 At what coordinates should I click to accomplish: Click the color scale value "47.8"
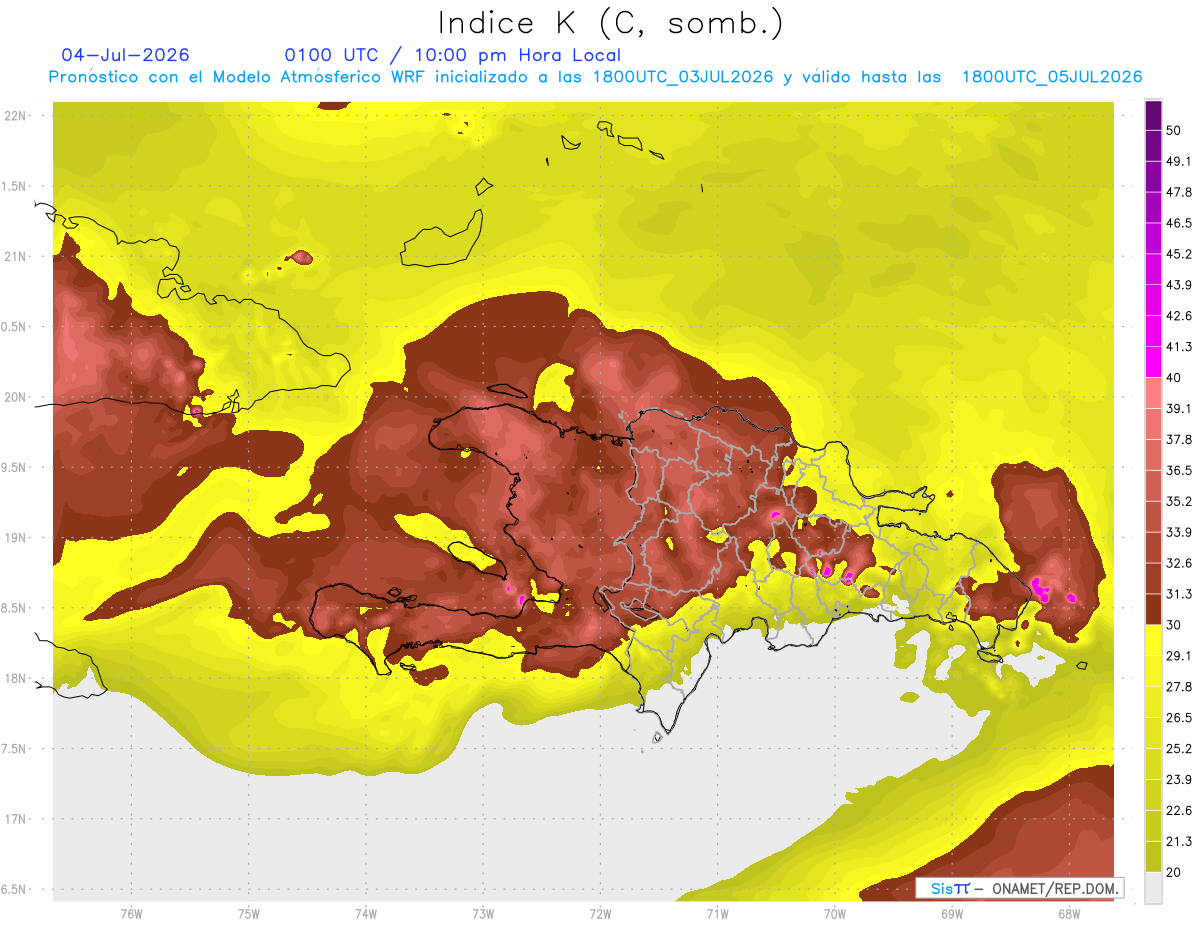click(1179, 192)
